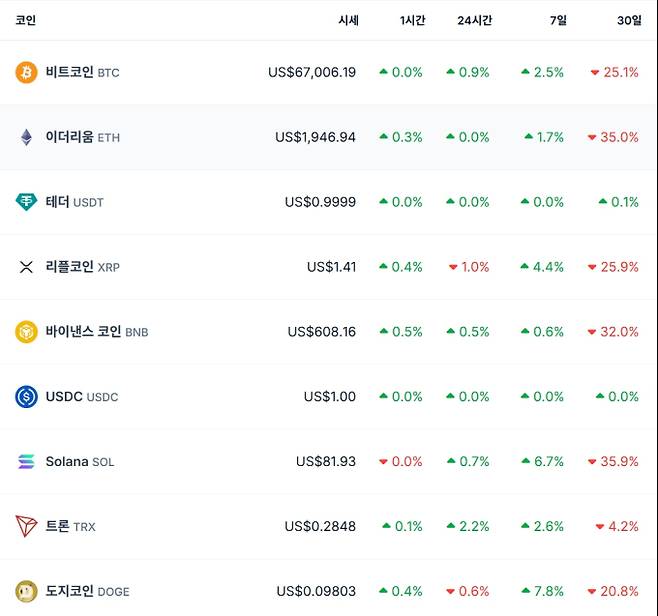Click the Ethereum ETH diamond icon
Viewport: 658px width, 616px height.
coord(26,137)
